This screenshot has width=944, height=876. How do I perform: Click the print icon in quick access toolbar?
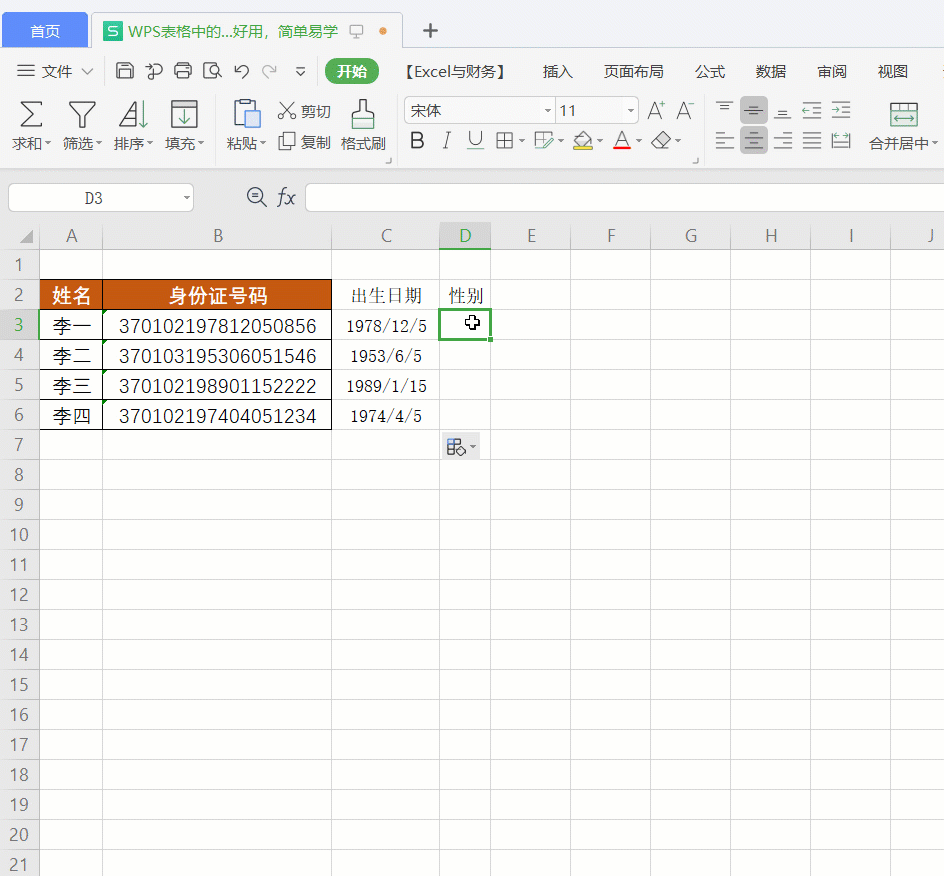point(183,71)
